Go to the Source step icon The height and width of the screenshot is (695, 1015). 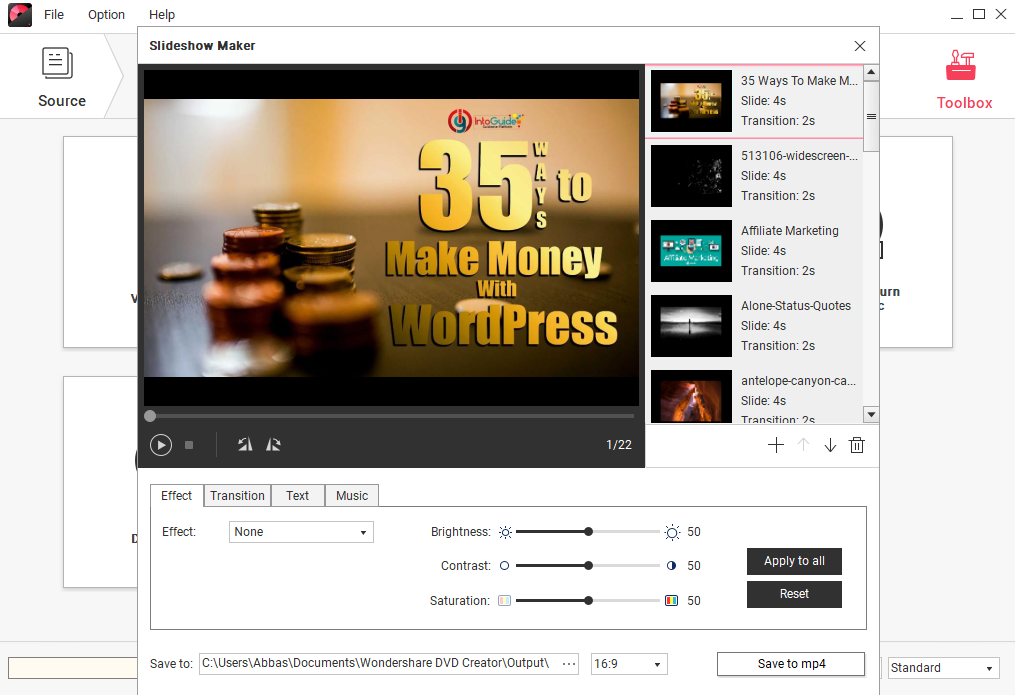[x=58, y=63]
